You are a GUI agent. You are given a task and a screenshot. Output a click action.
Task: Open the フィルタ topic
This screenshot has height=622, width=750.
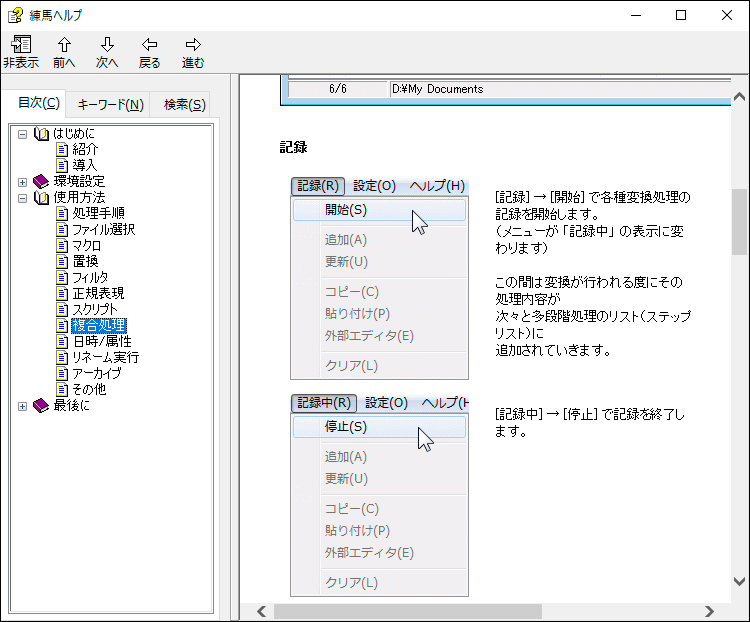pyautogui.click(x=90, y=278)
